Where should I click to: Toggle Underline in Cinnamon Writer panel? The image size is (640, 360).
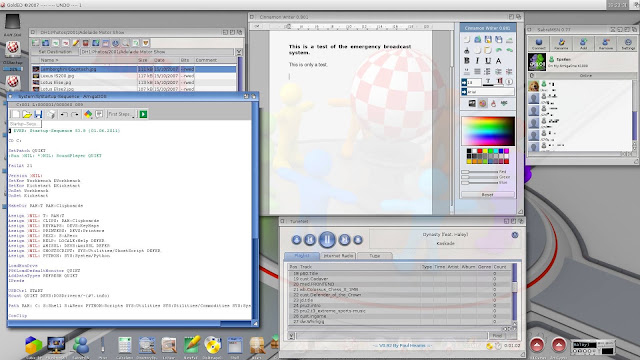click(x=488, y=60)
